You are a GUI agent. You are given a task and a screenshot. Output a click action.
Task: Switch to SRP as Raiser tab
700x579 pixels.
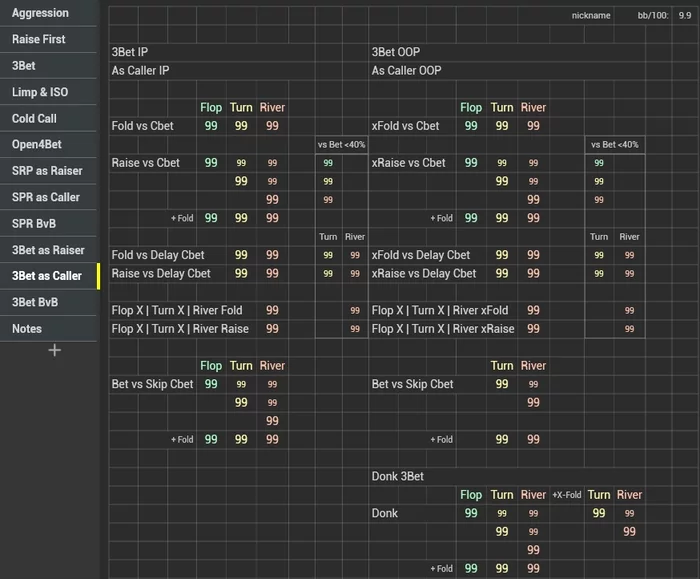click(x=47, y=171)
